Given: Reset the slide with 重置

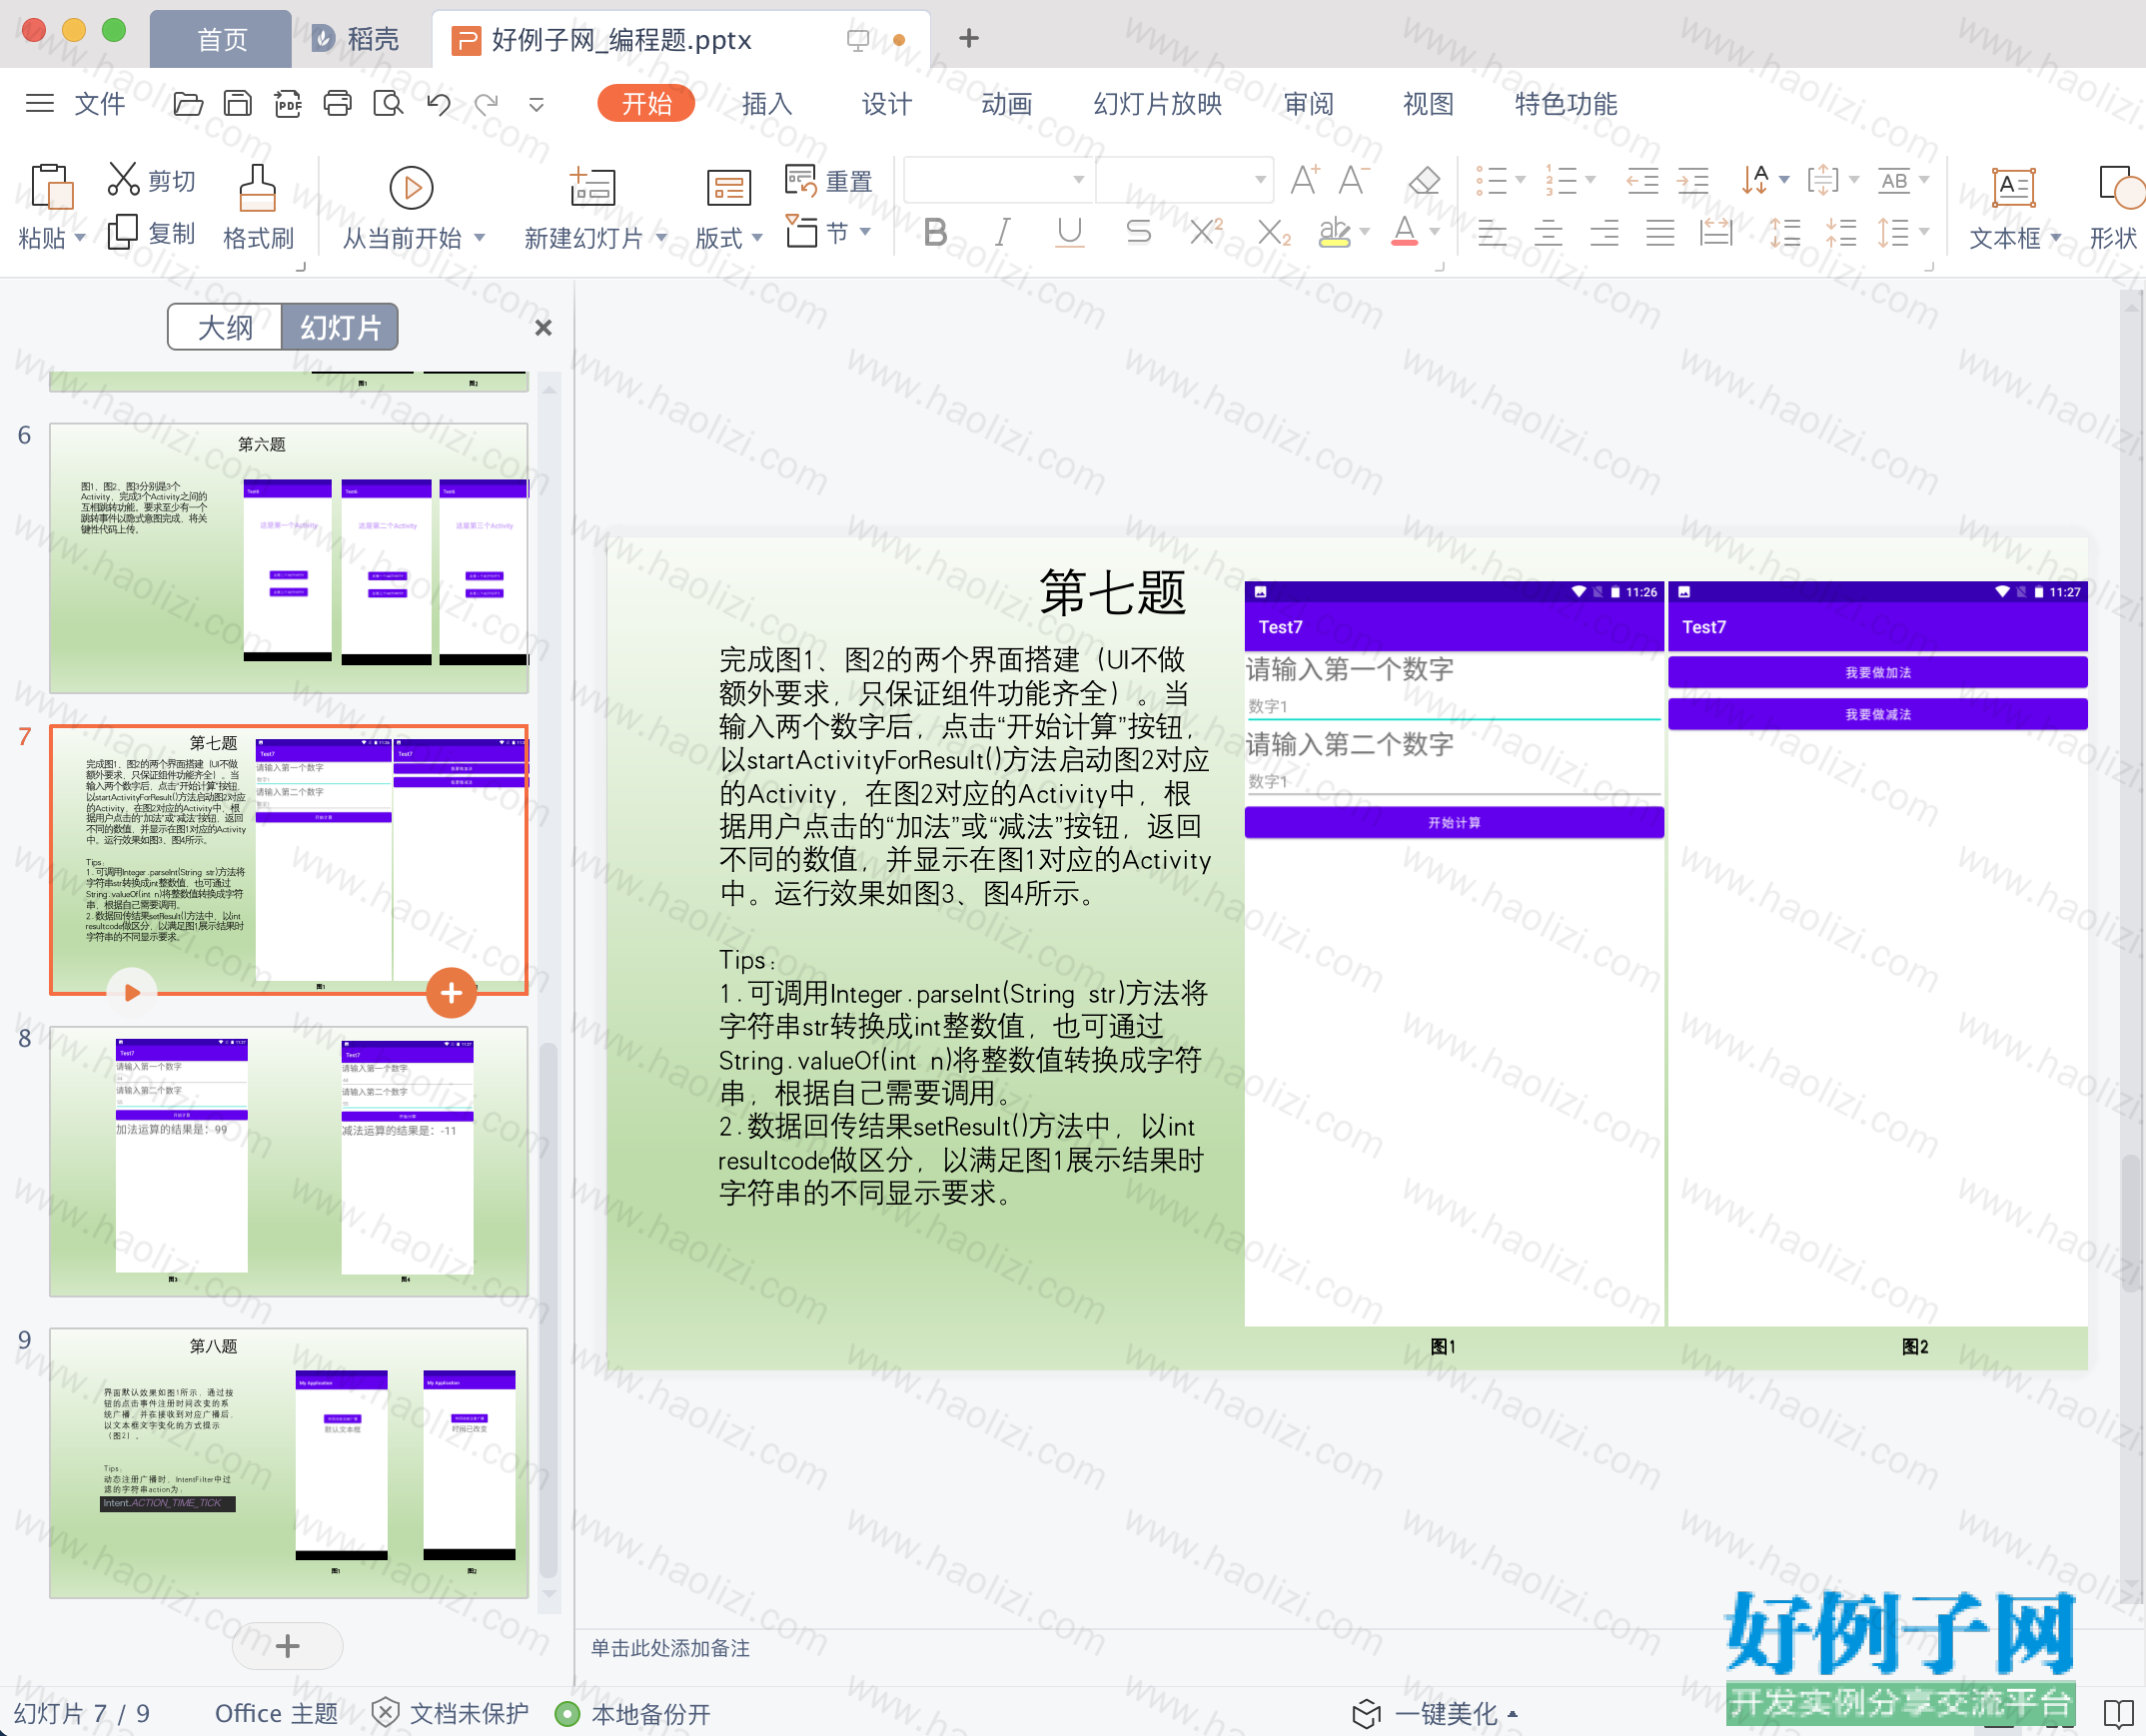Looking at the screenshot, I should point(829,181).
